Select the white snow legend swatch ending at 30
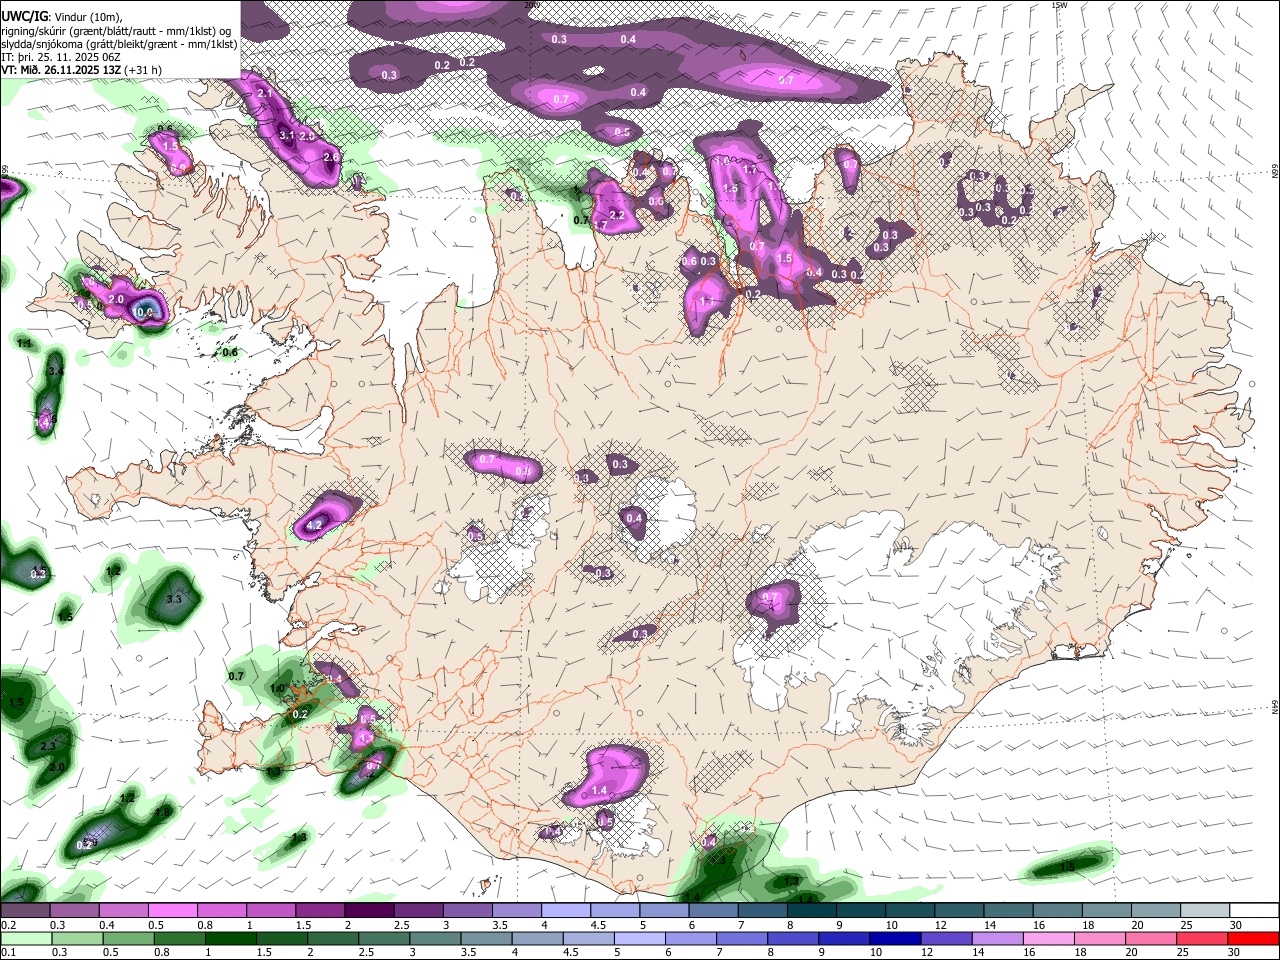1280x960 pixels. click(x=1255, y=911)
